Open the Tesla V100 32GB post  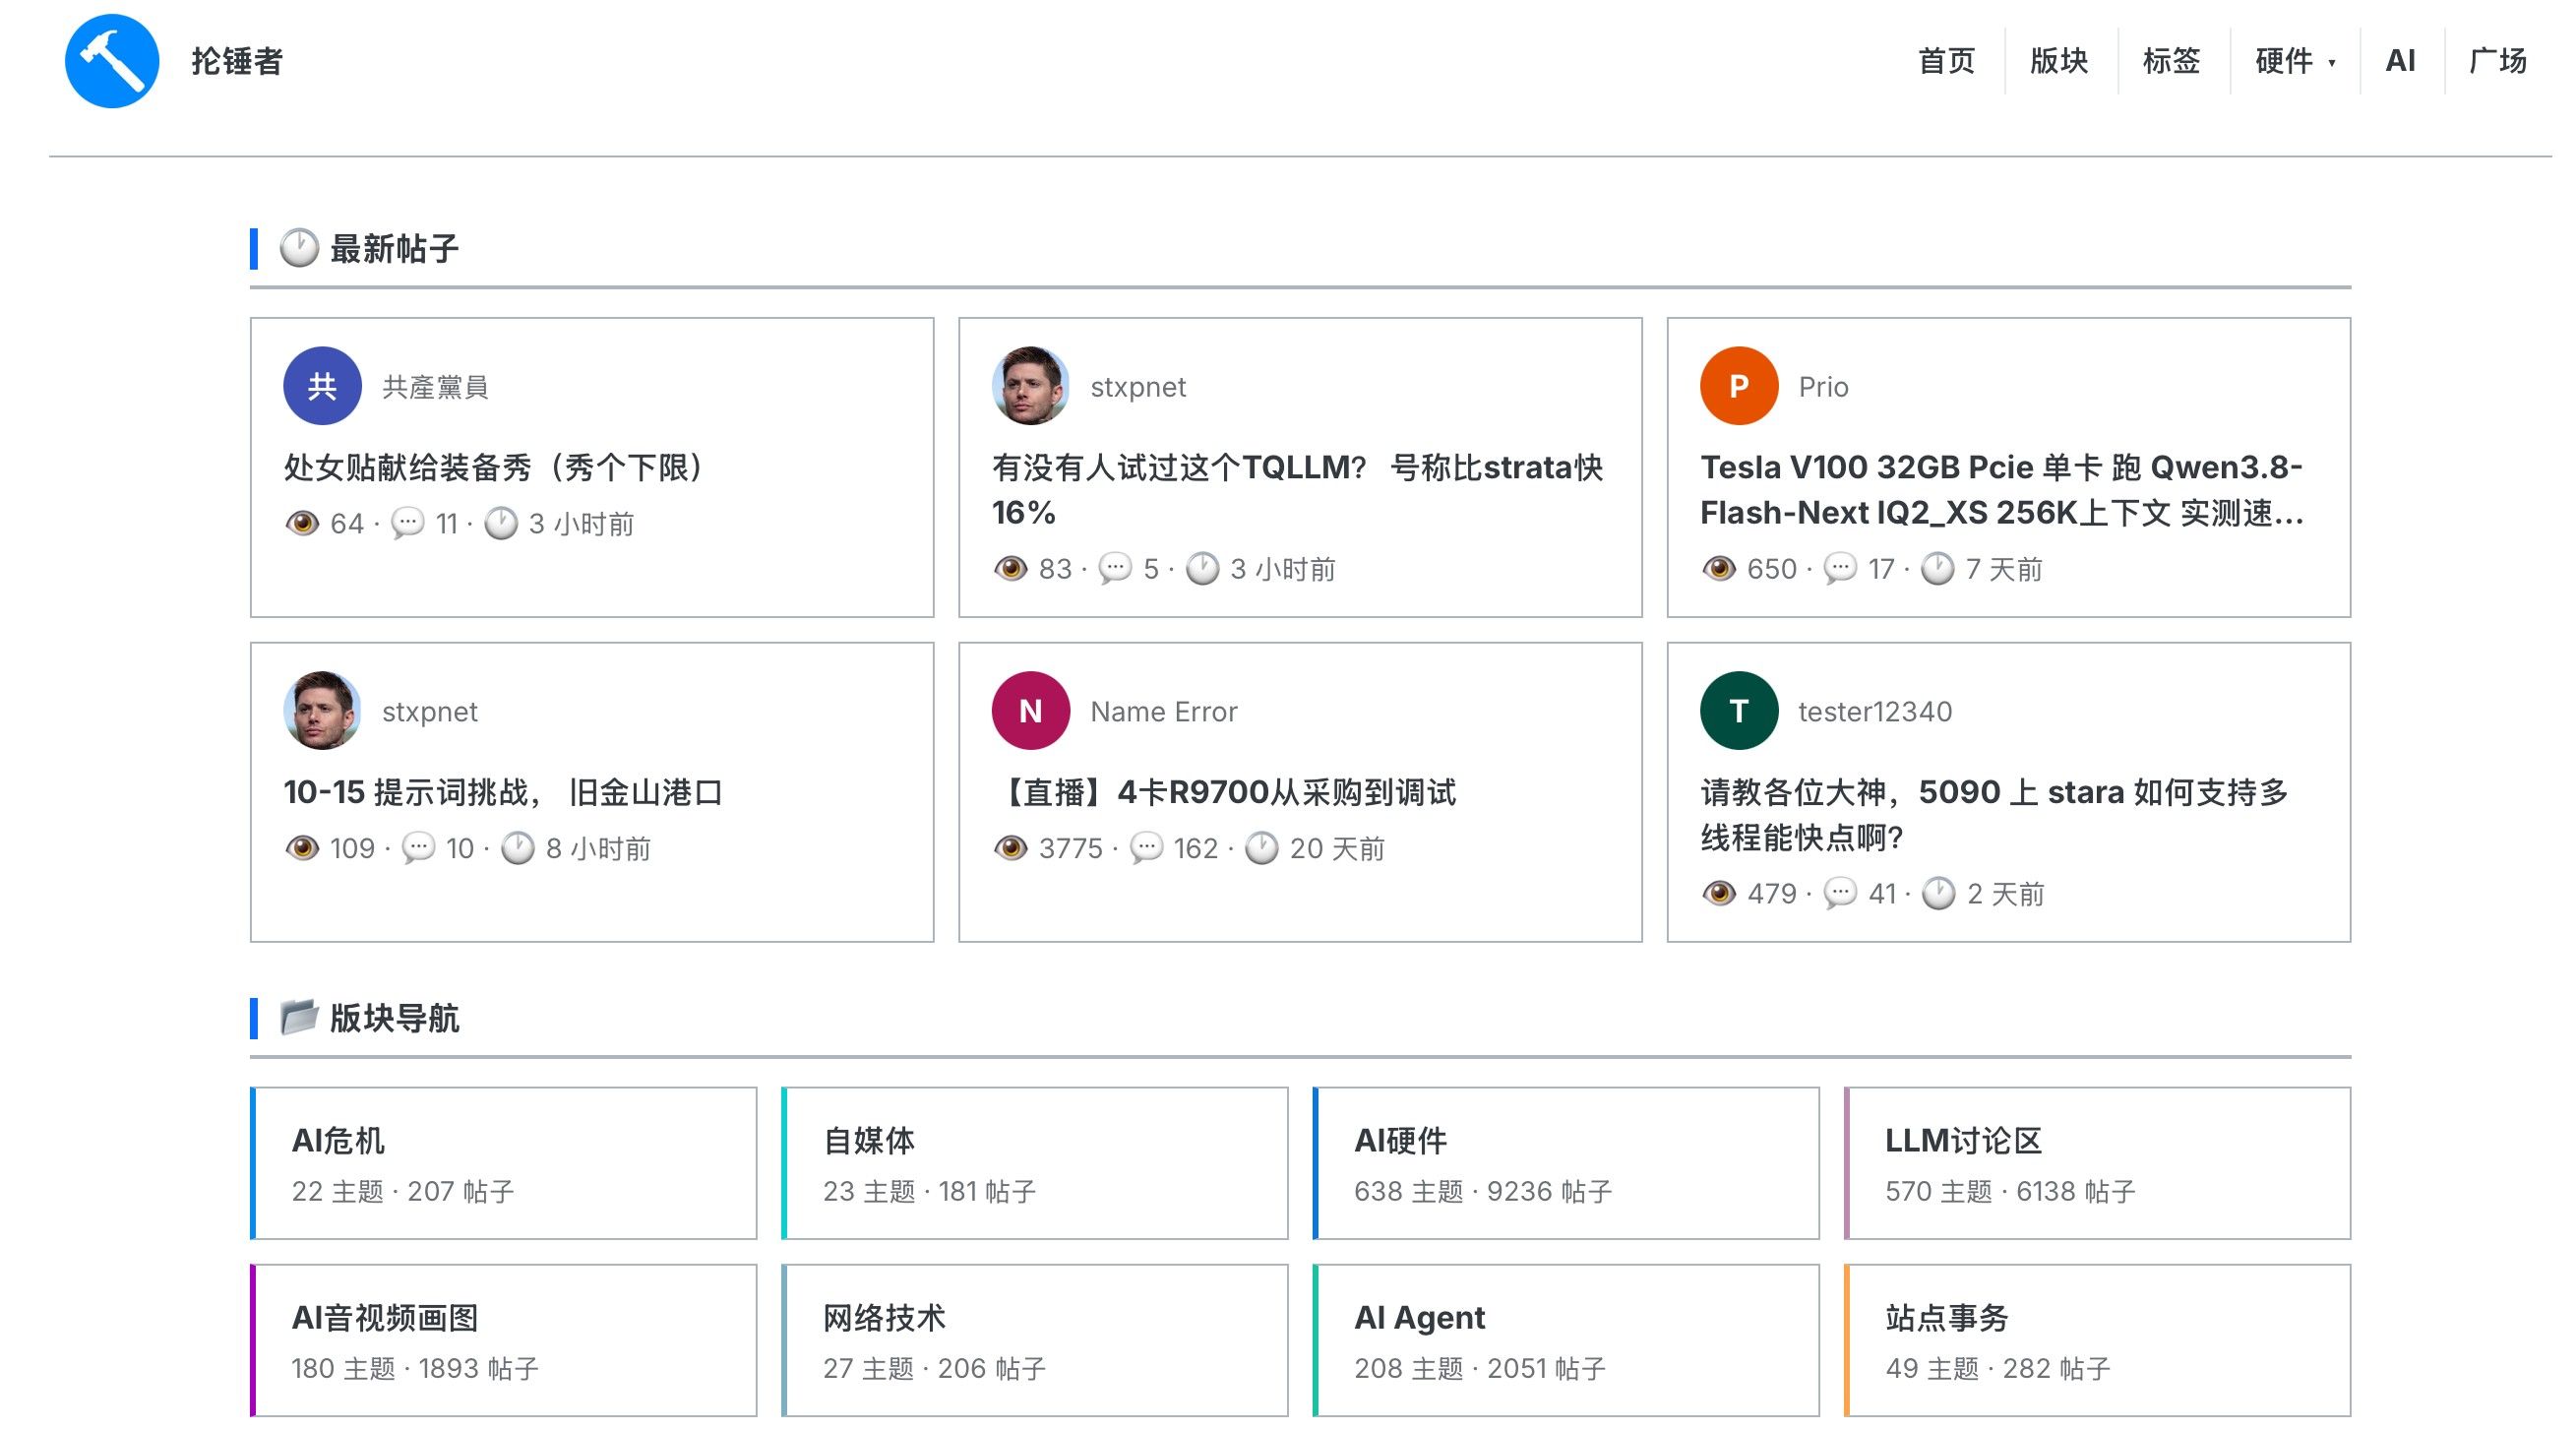tap(2002, 490)
